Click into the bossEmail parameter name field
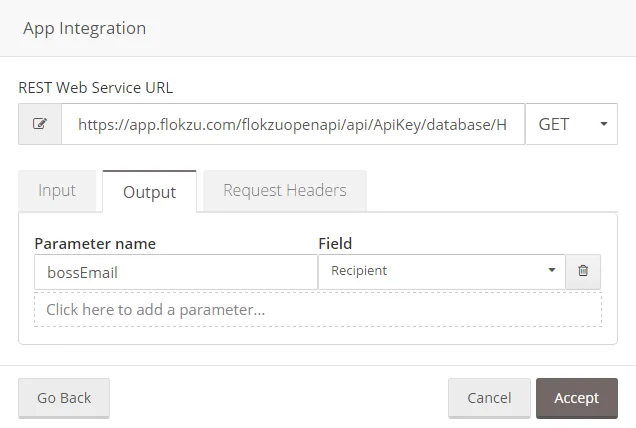 tap(176, 272)
